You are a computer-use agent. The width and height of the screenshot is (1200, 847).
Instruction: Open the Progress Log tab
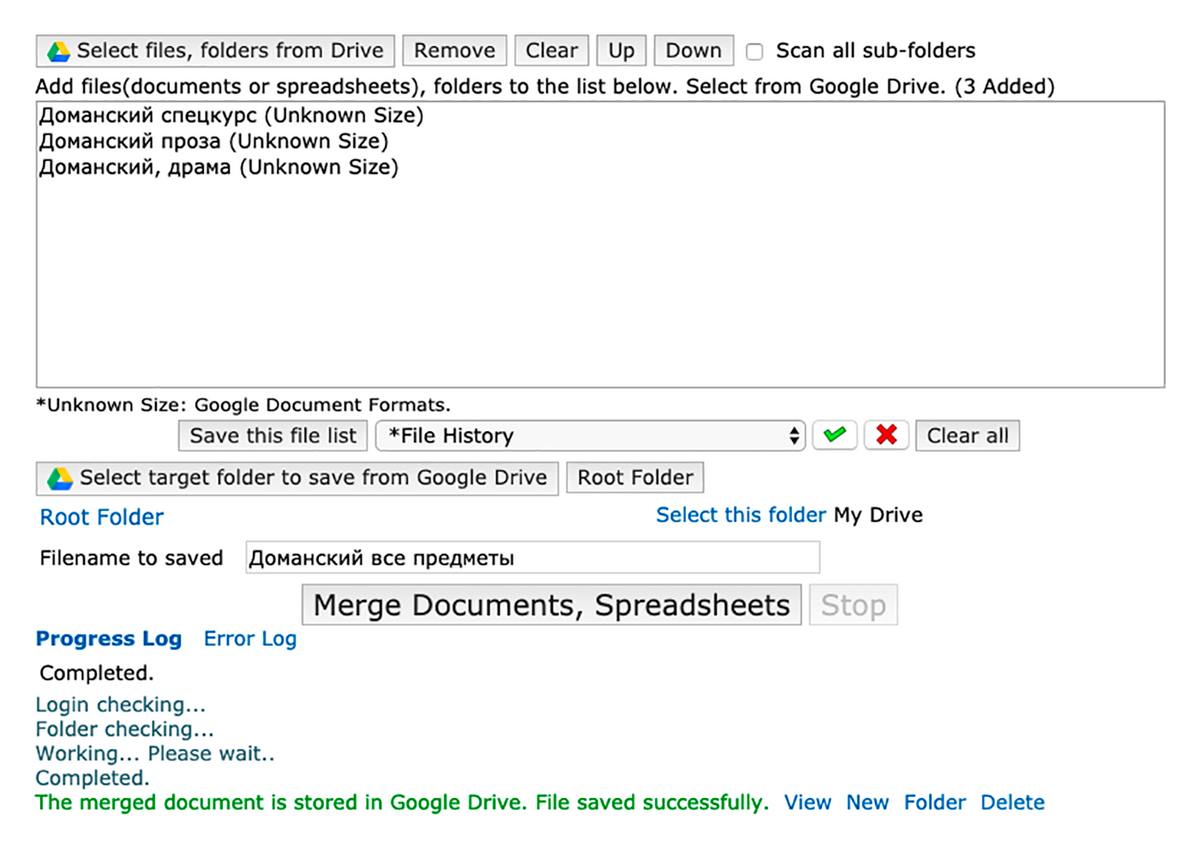pos(109,639)
